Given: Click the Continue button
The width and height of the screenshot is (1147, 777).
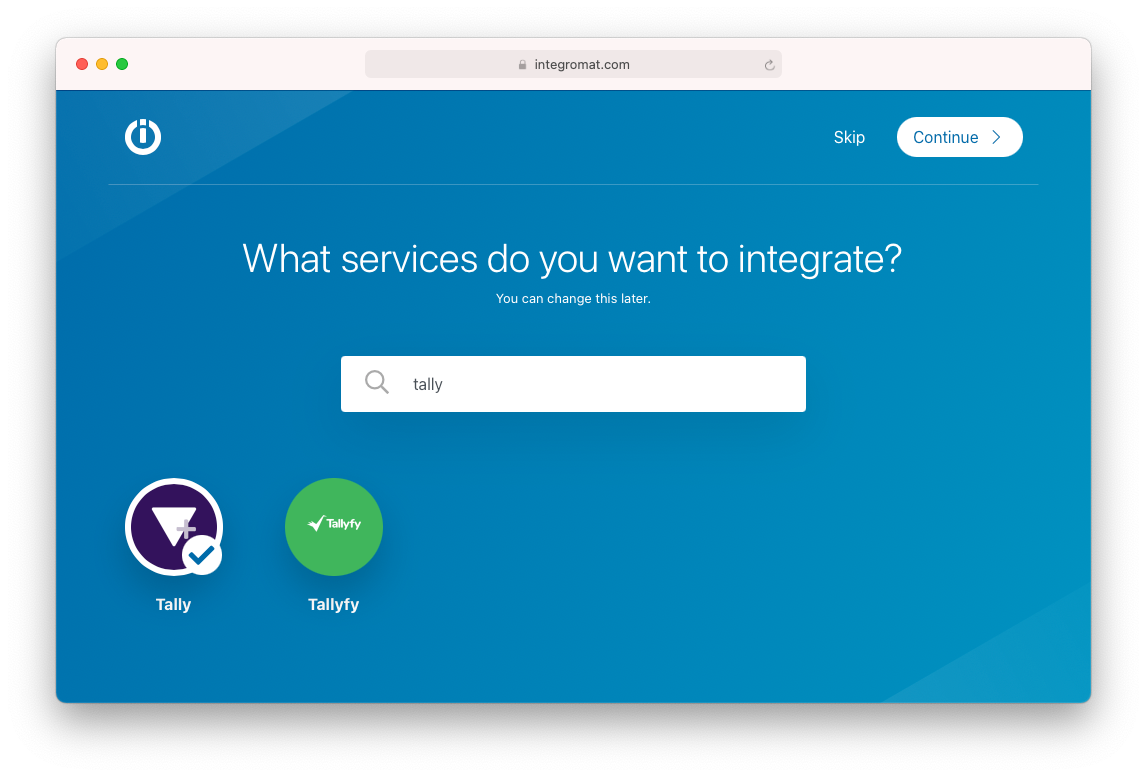Looking at the screenshot, I should pyautogui.click(x=960, y=137).
